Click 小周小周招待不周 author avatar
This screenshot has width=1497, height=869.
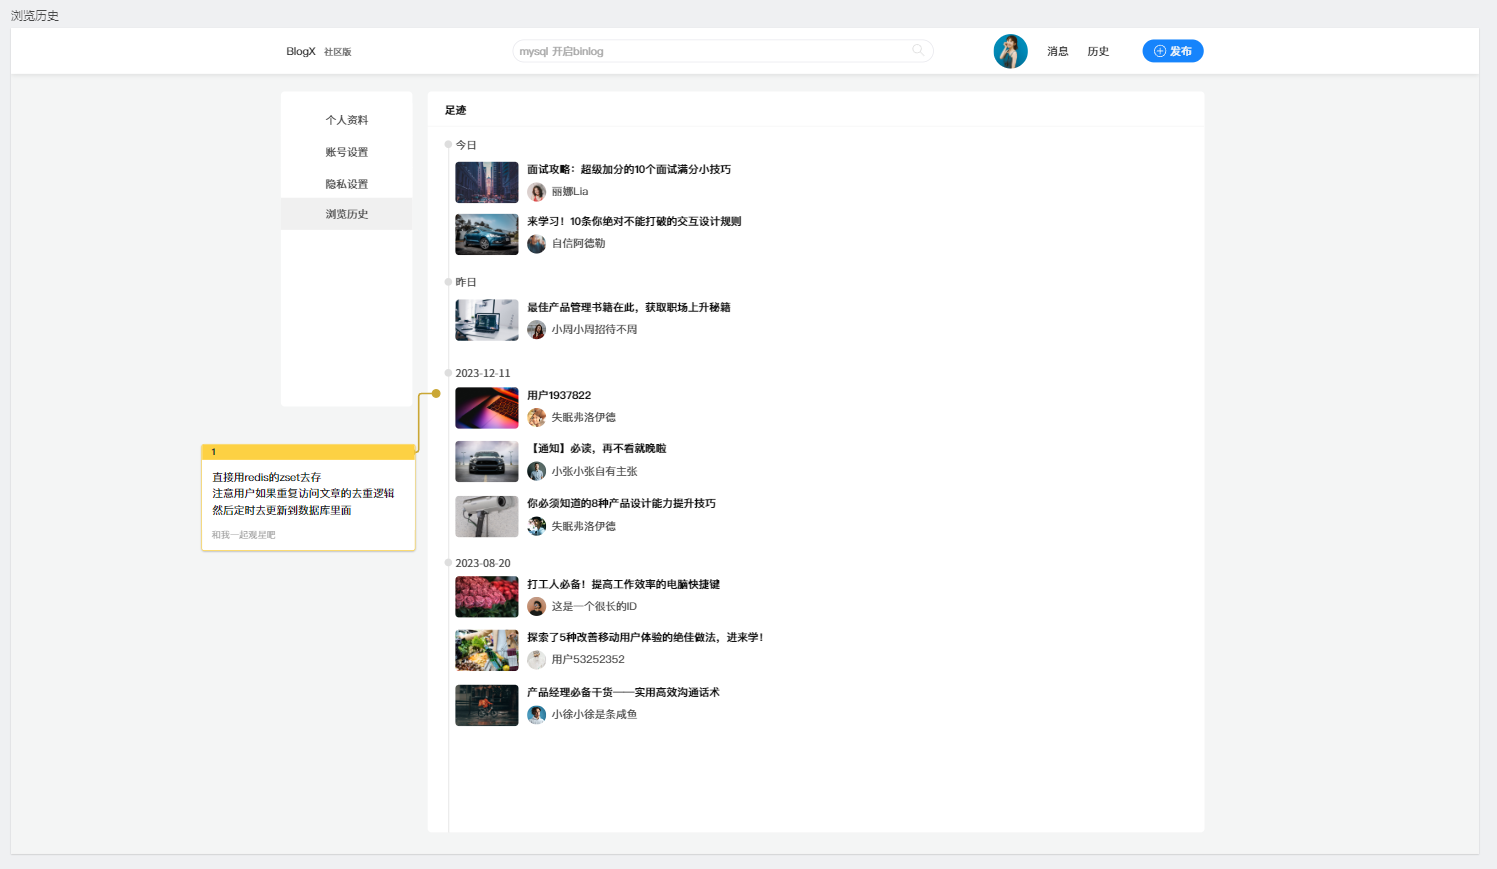click(x=537, y=330)
